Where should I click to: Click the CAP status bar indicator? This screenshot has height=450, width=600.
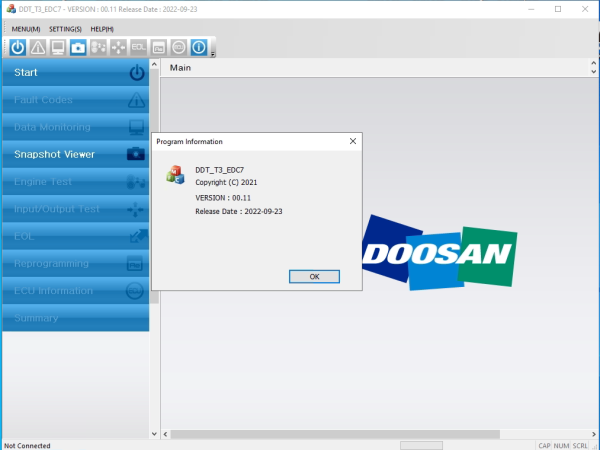click(544, 446)
